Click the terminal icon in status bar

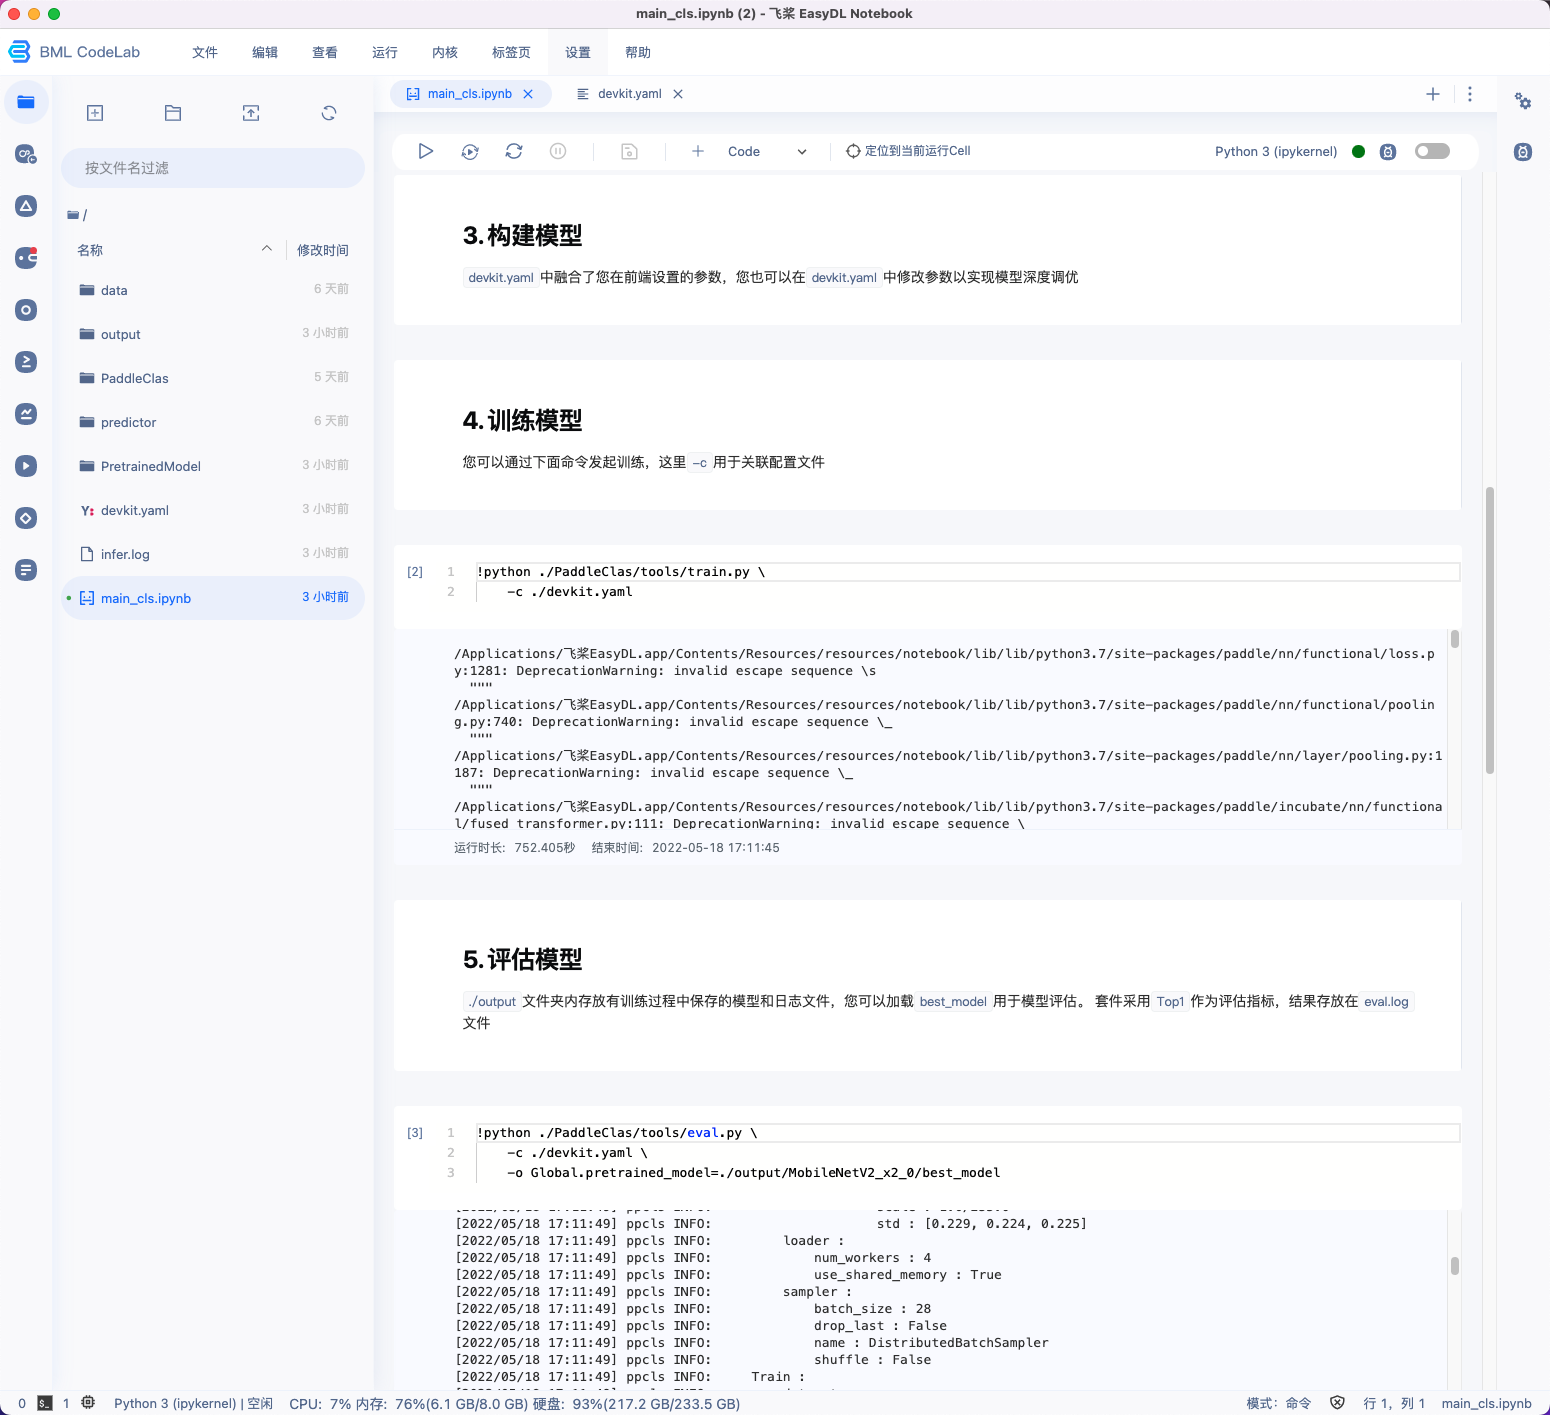point(45,1403)
